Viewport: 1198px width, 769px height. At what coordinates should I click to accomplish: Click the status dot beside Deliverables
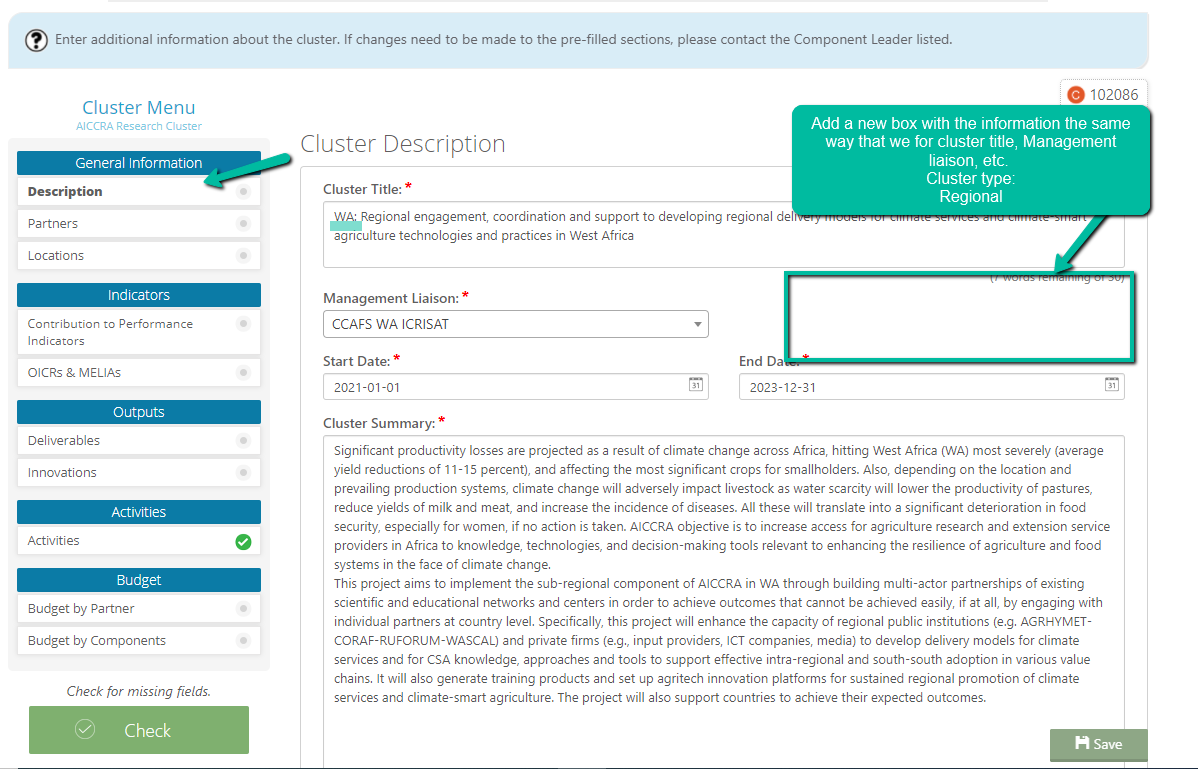tap(243, 441)
